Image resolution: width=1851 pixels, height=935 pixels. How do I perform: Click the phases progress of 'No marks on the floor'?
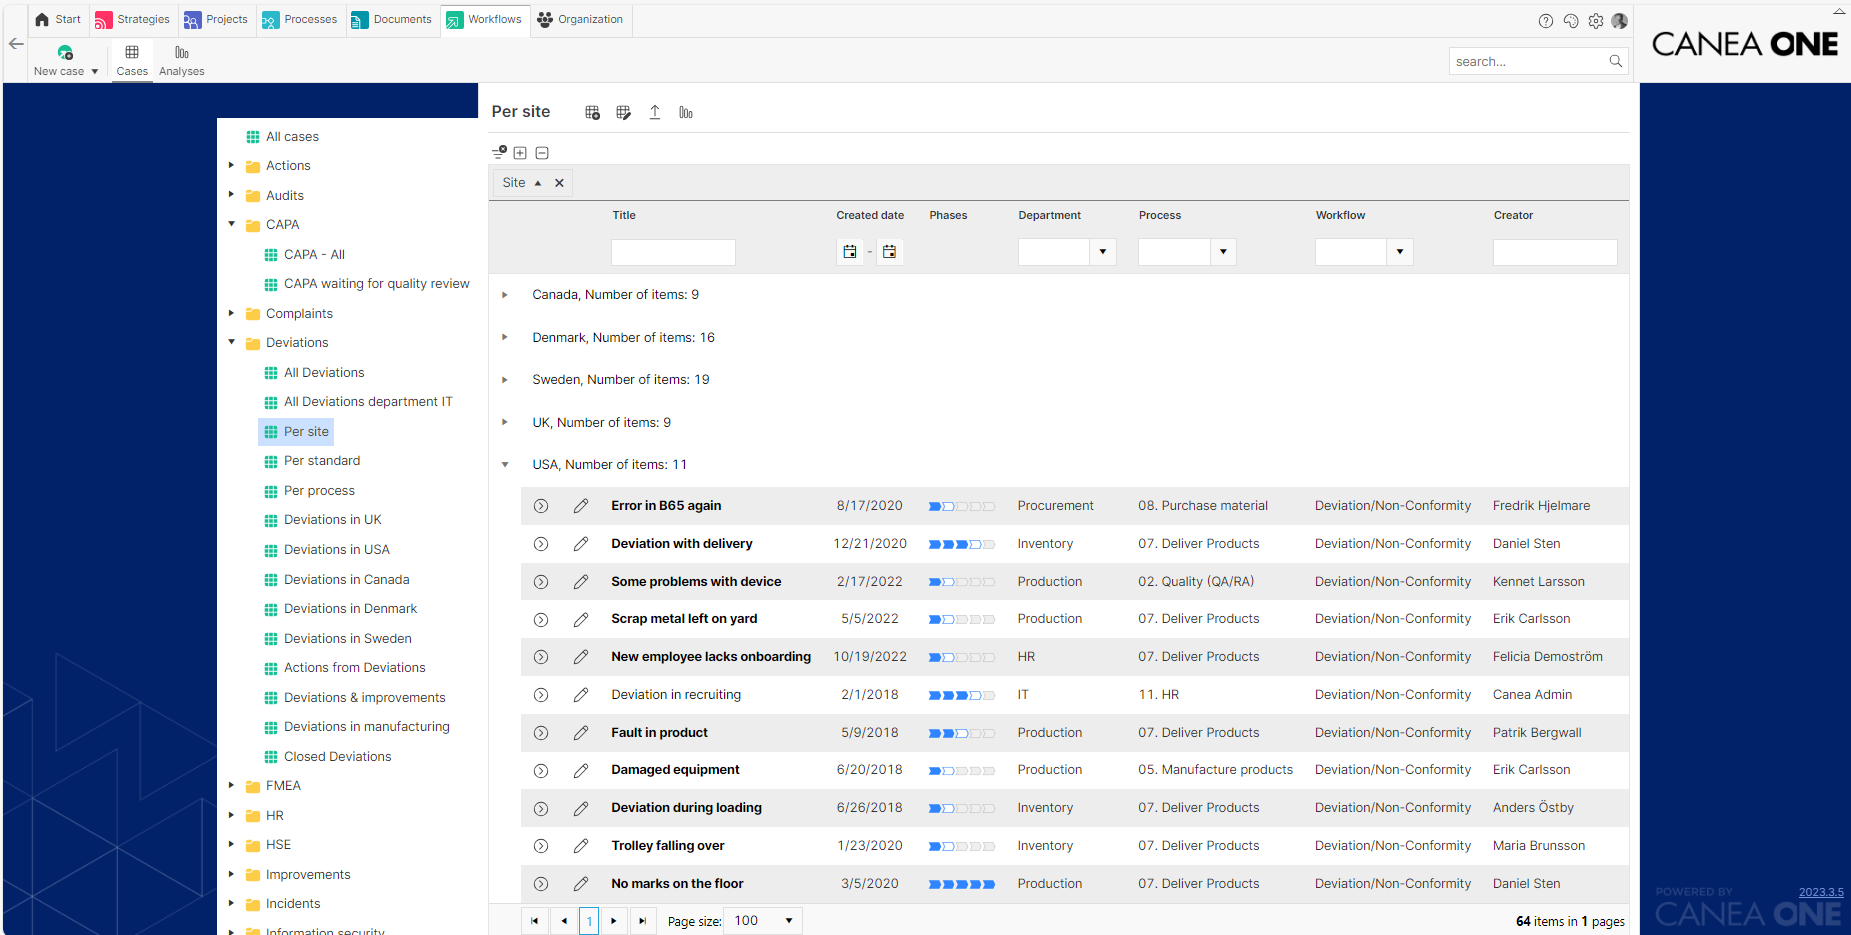pyautogui.click(x=962, y=884)
